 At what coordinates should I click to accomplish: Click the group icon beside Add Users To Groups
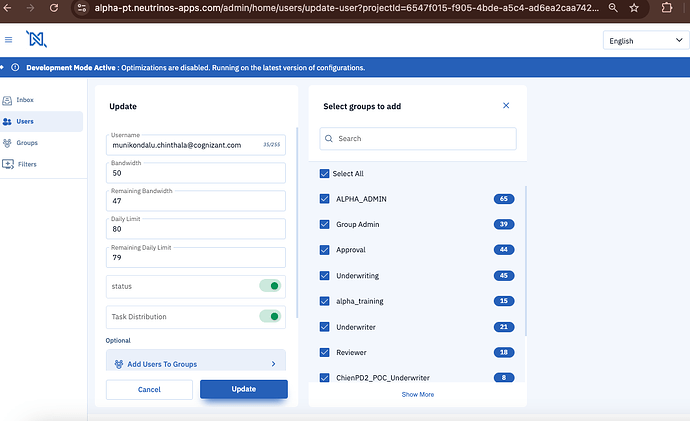click(x=119, y=364)
